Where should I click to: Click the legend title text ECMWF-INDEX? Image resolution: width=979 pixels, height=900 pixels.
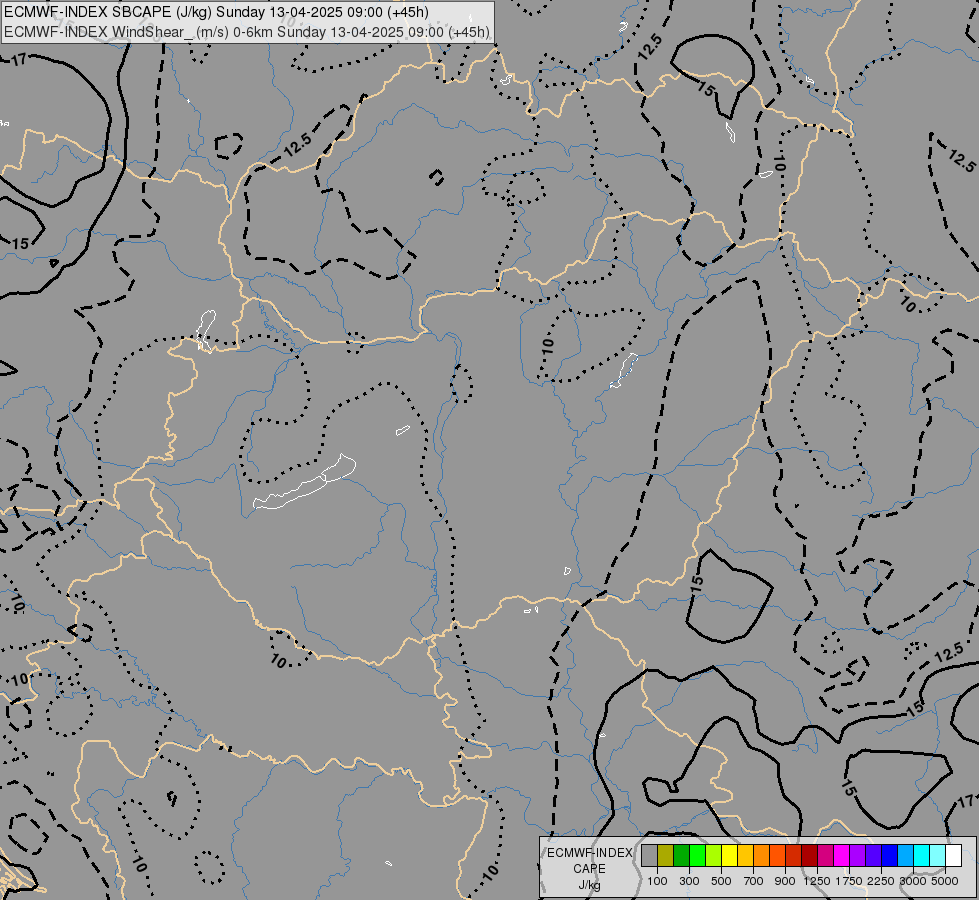pyautogui.click(x=589, y=853)
